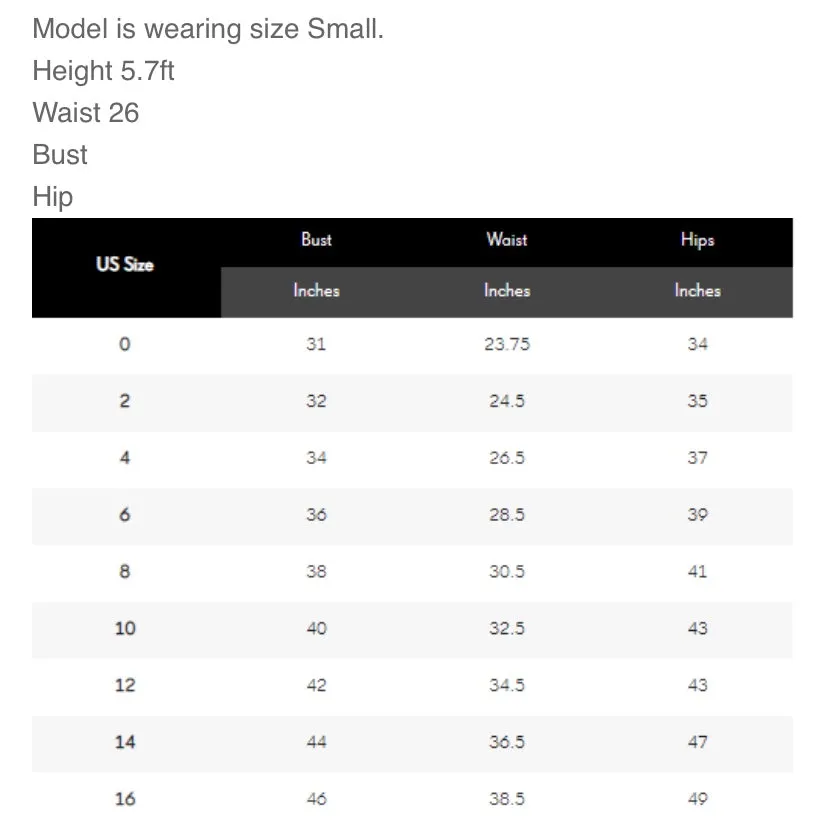Viewport: 819px width, 833px height.
Task: Click the 'Height 5.7ft' text line
Action: pyautogui.click(x=103, y=71)
